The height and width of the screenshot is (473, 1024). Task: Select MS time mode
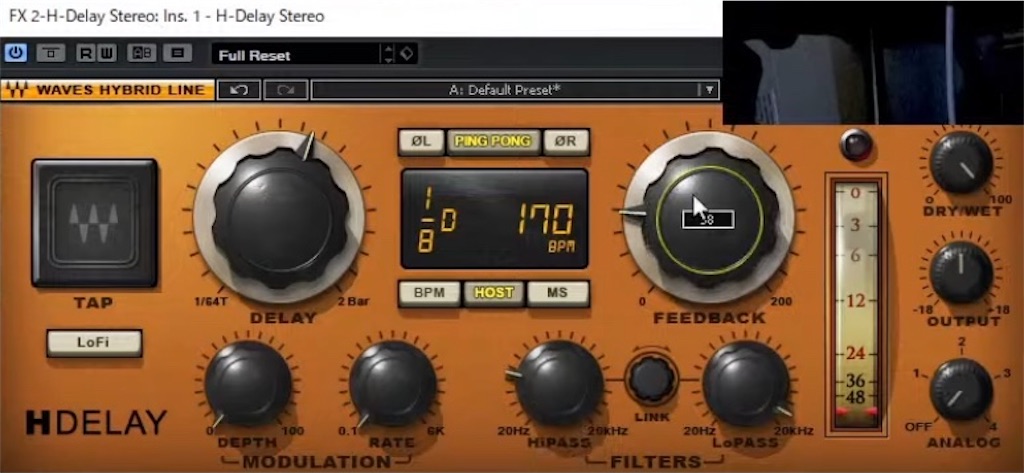click(558, 293)
